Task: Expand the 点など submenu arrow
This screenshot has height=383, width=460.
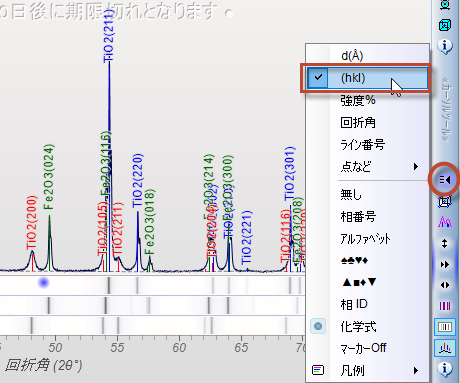Action: 416,166
